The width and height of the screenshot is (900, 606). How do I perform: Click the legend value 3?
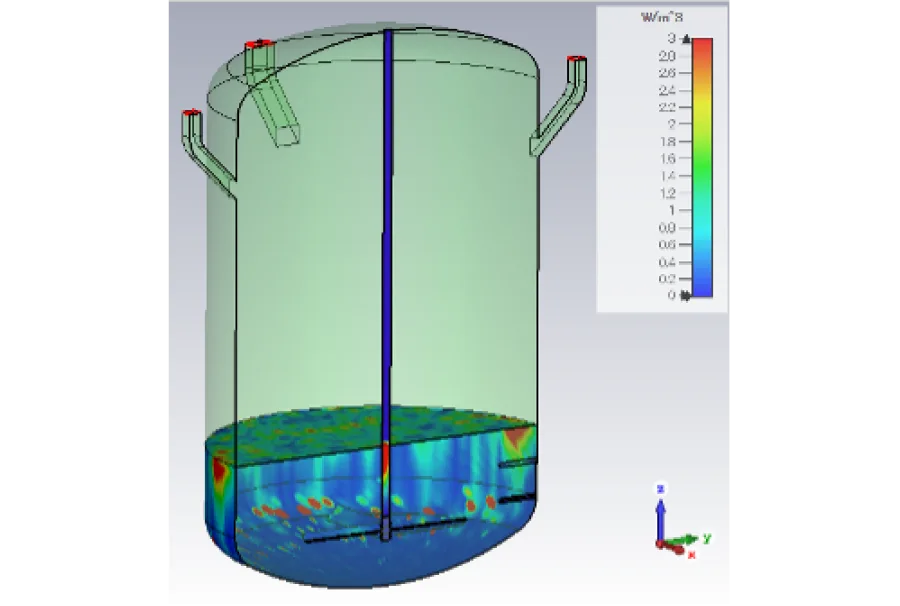click(x=672, y=38)
